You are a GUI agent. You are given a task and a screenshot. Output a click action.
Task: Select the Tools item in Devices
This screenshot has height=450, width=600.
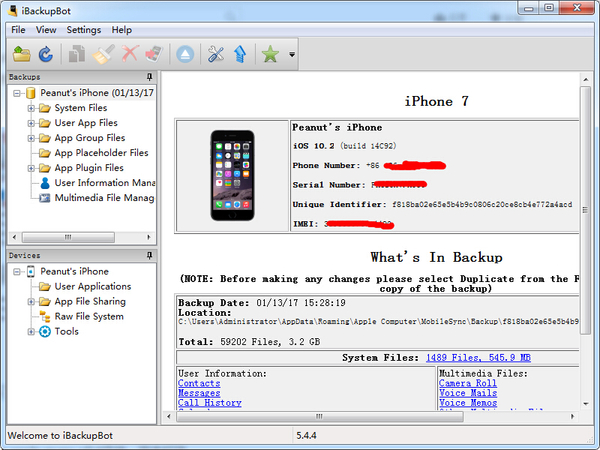pos(67,331)
